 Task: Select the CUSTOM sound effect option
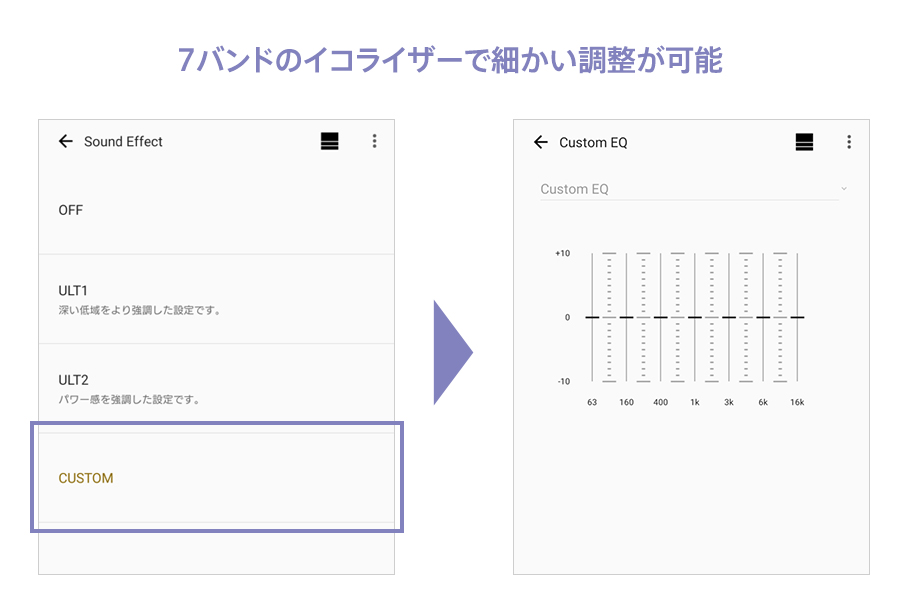[x=216, y=478]
